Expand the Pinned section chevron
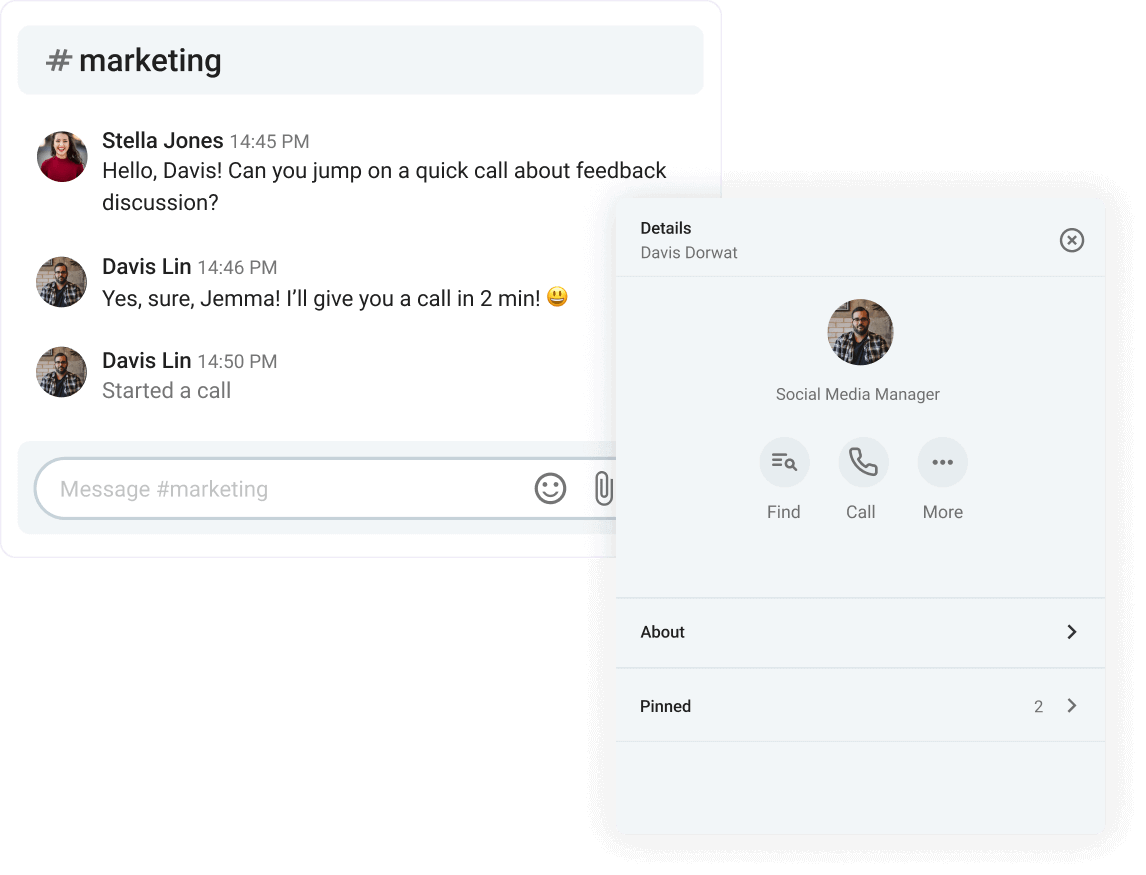 pos(1071,706)
